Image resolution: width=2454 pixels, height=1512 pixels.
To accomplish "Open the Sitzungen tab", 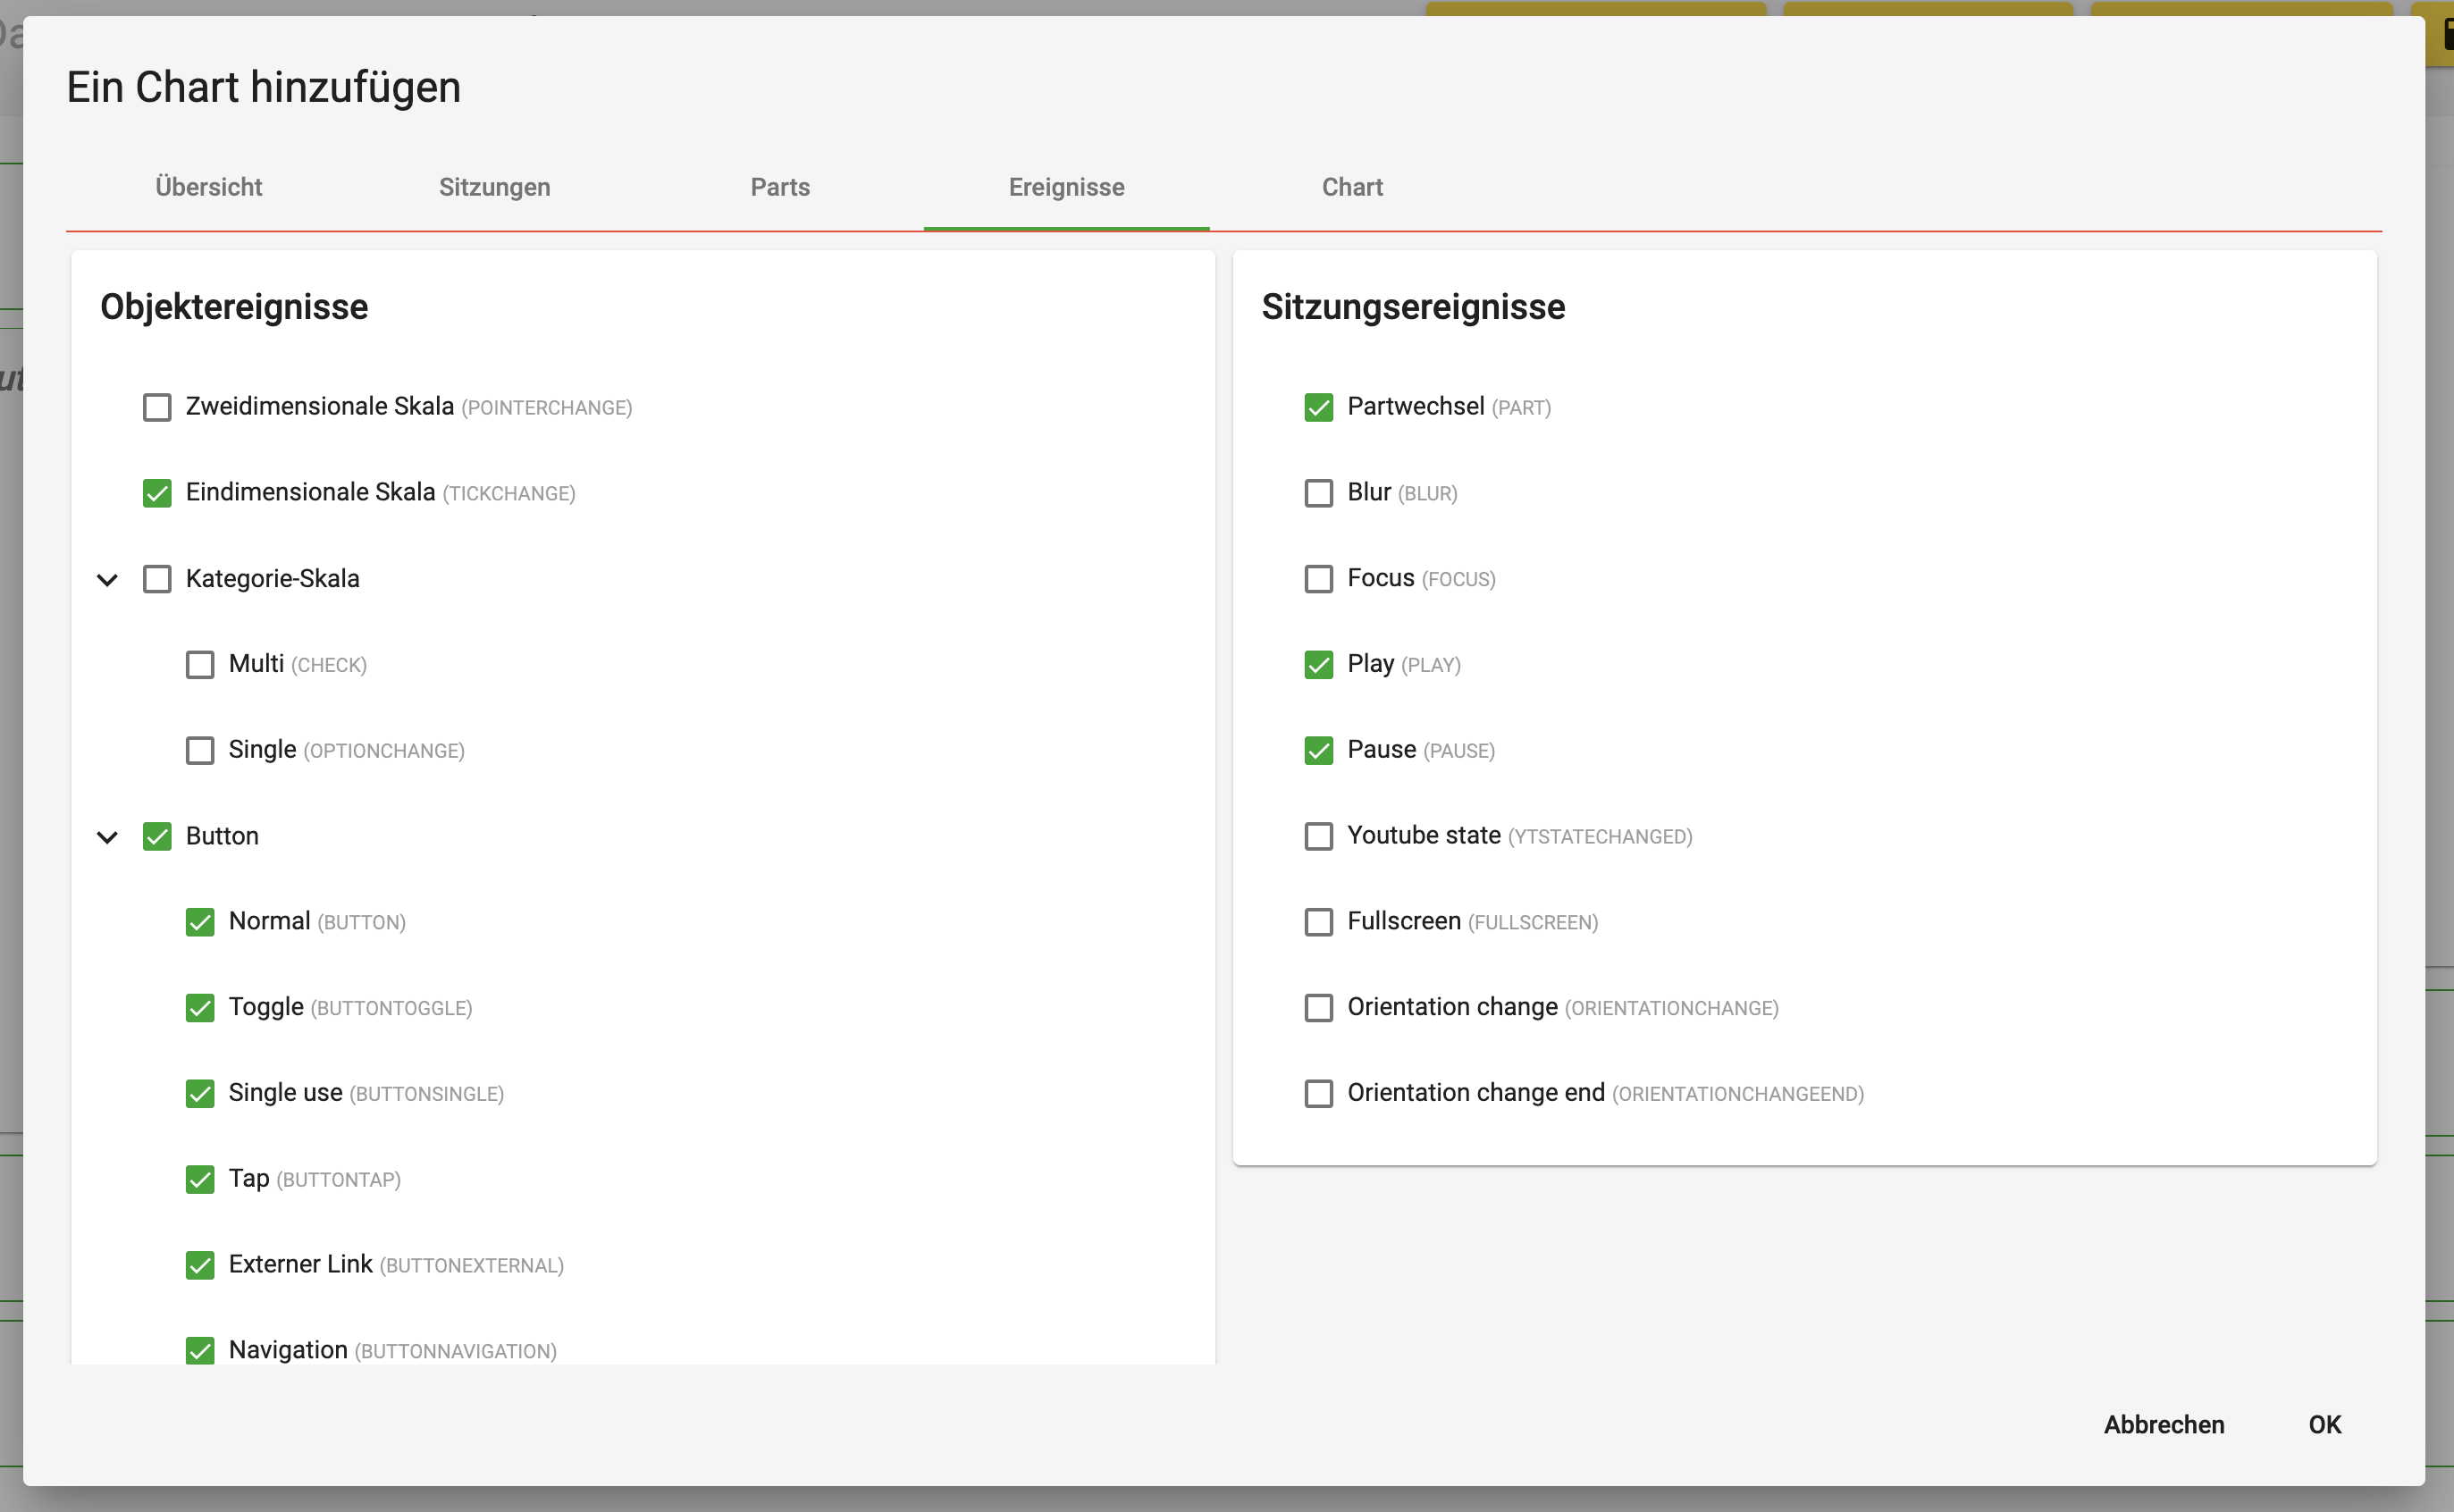I will coord(494,187).
